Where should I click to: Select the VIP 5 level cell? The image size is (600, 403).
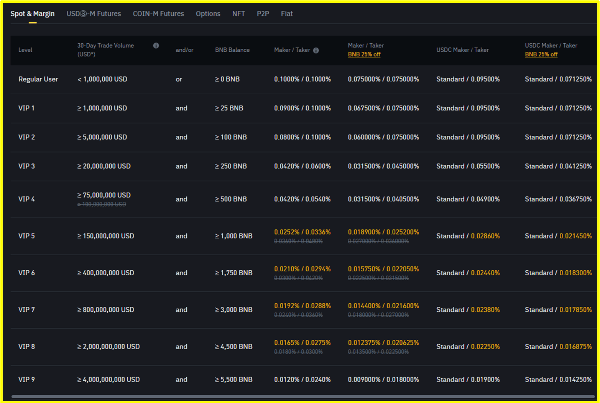(26, 236)
